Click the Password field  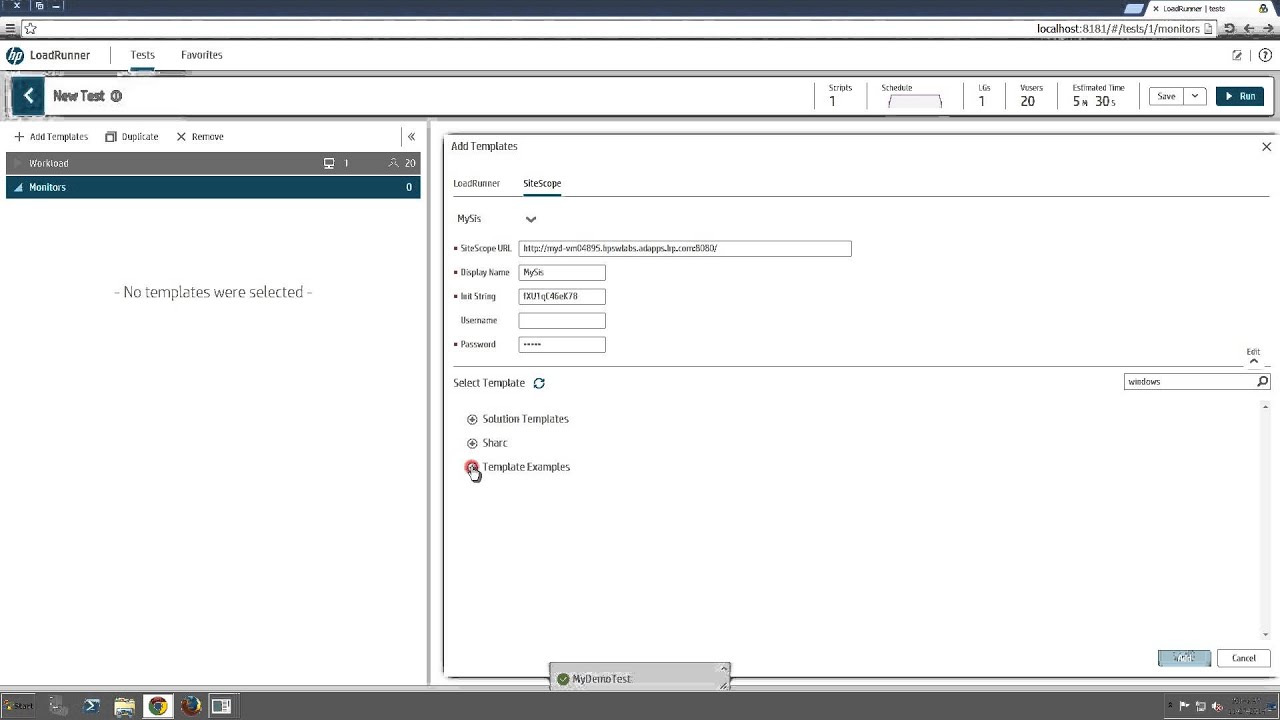click(562, 345)
